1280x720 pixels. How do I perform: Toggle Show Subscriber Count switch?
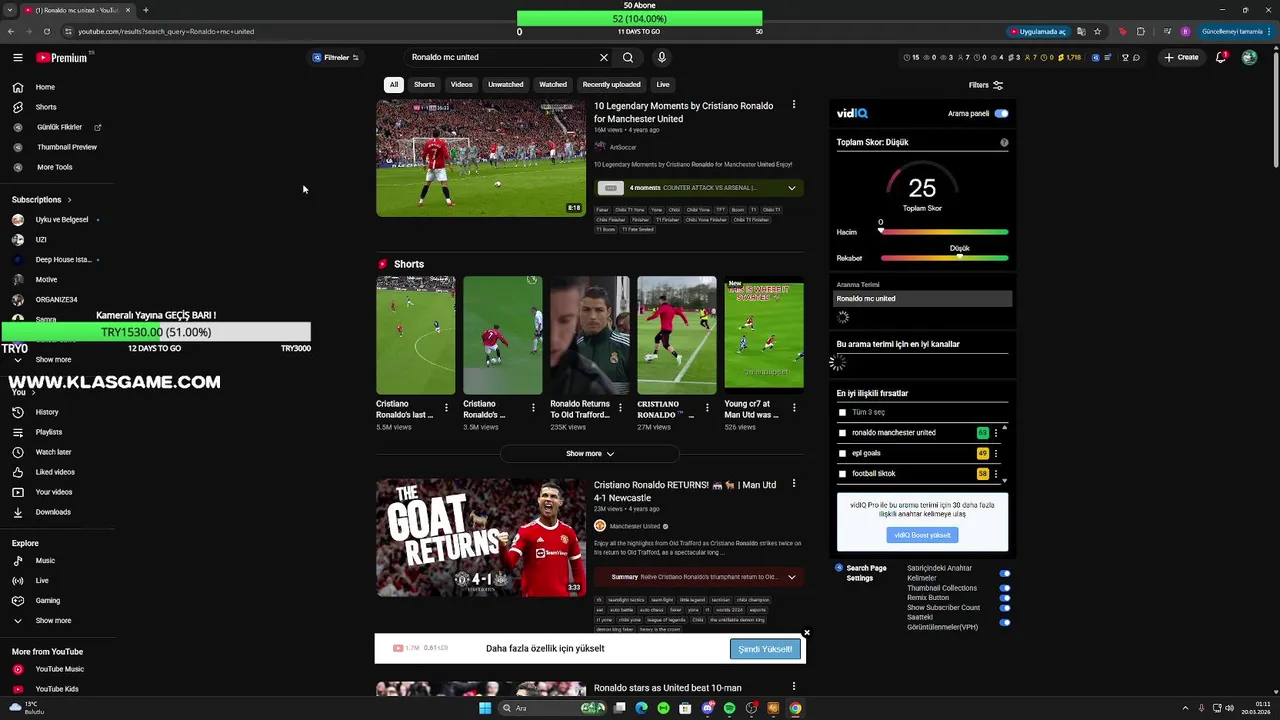[1005, 608]
